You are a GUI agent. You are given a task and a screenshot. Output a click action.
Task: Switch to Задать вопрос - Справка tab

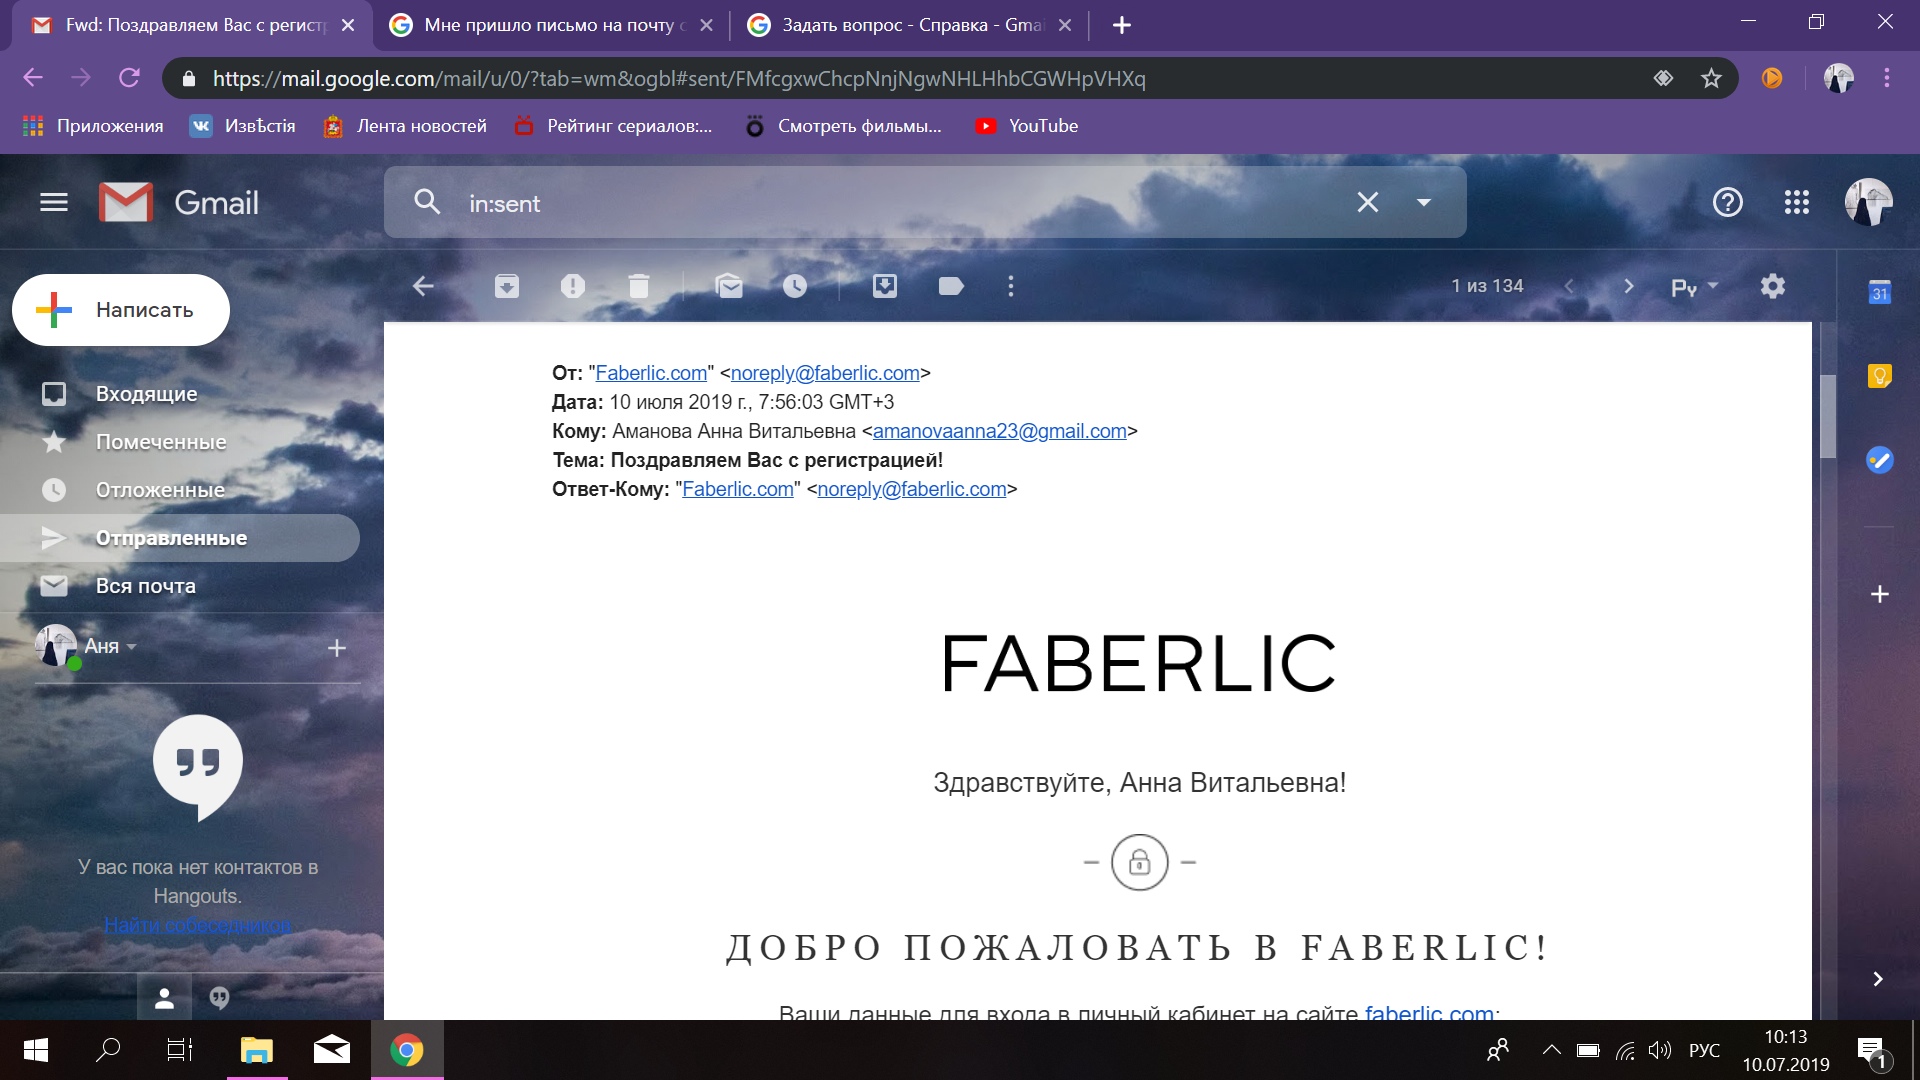pos(910,25)
